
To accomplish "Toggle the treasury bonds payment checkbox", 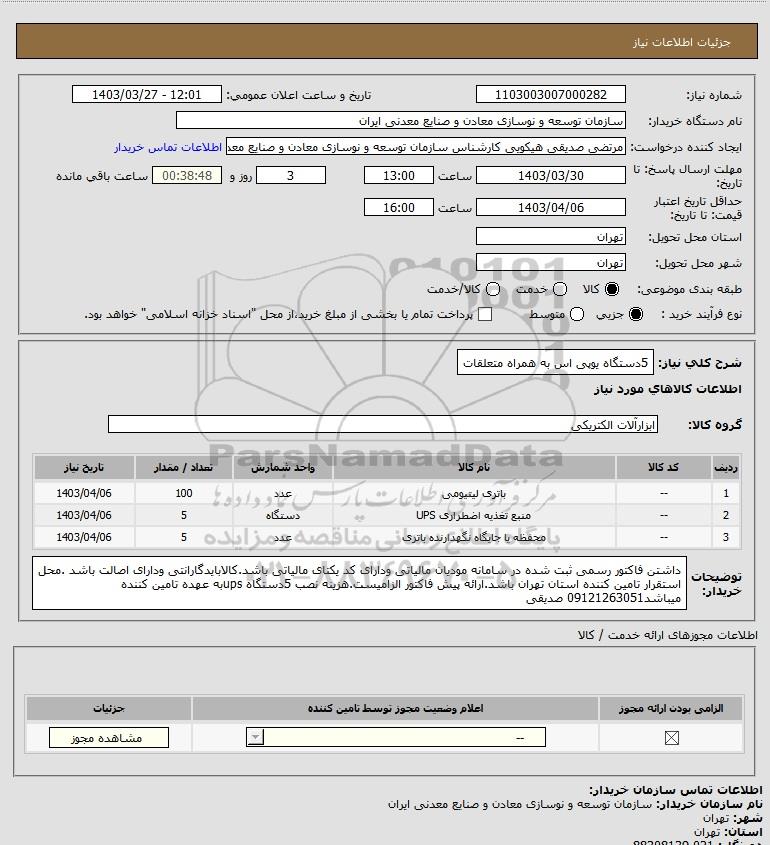I will point(485,314).
